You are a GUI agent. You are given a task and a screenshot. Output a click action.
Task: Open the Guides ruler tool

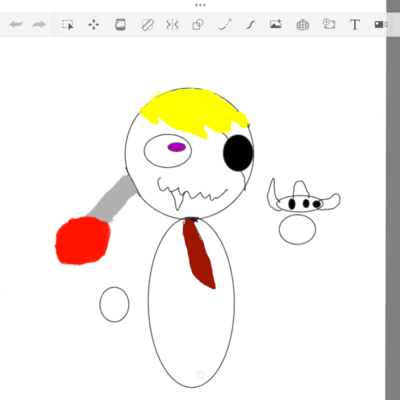click(x=147, y=25)
